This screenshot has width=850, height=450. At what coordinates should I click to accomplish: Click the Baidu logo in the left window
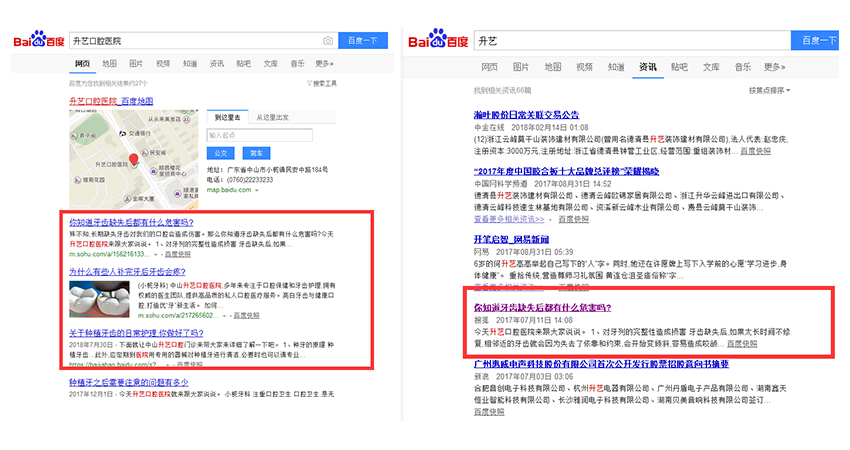click(39, 40)
